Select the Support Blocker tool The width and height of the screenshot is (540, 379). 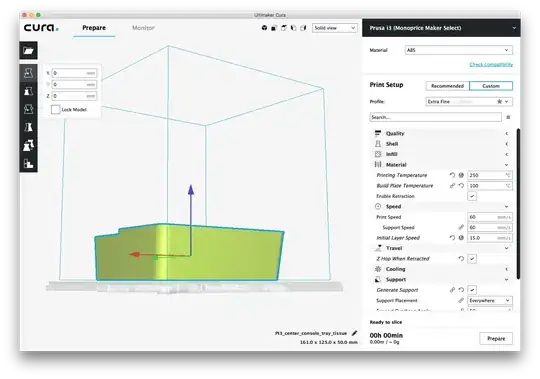pyautogui.click(x=29, y=163)
